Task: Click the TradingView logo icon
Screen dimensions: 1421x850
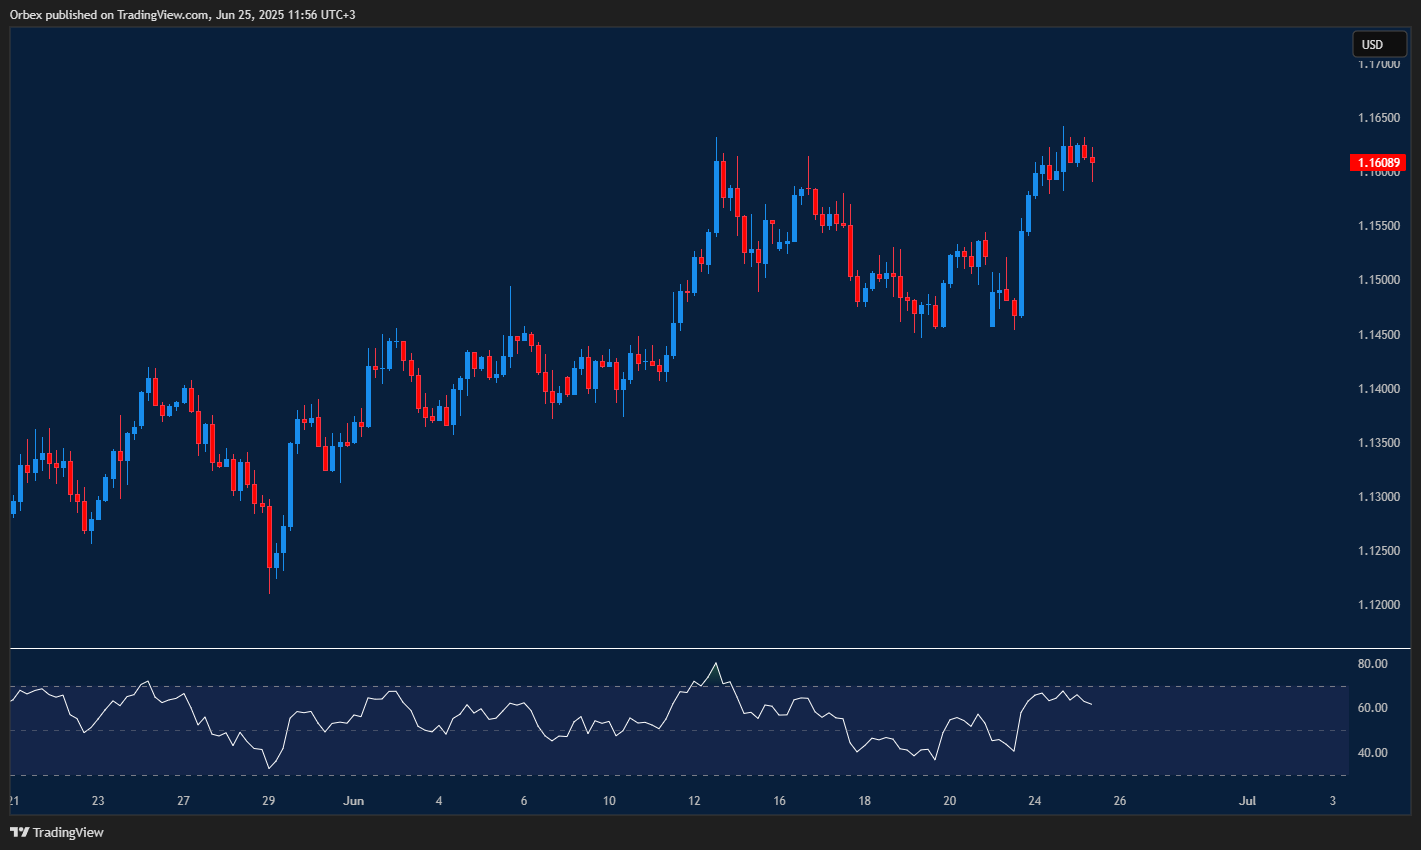Action: [18, 832]
